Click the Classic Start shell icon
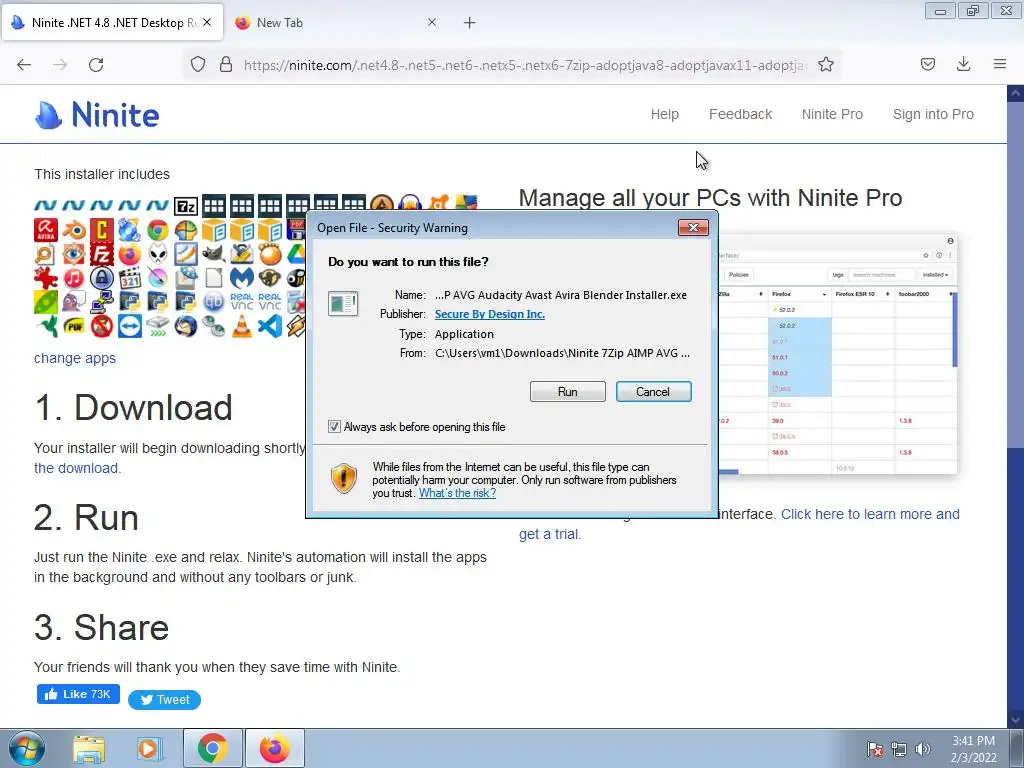 pyautogui.click(x=185, y=230)
